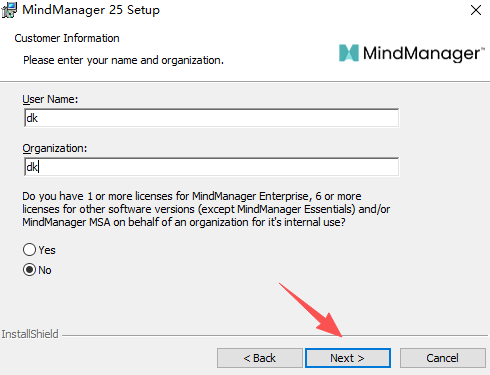Click the InstallShield label
490x375 pixels.
(30, 334)
